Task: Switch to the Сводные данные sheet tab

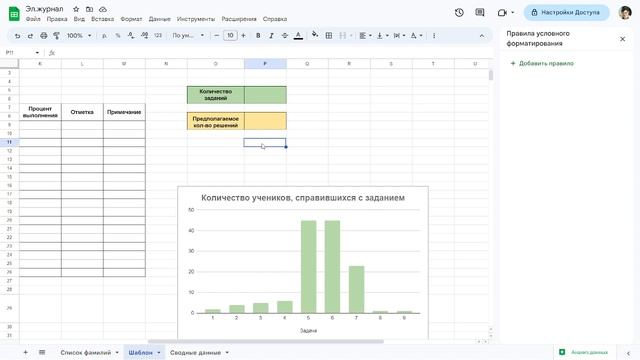Action: pyautogui.click(x=196, y=352)
